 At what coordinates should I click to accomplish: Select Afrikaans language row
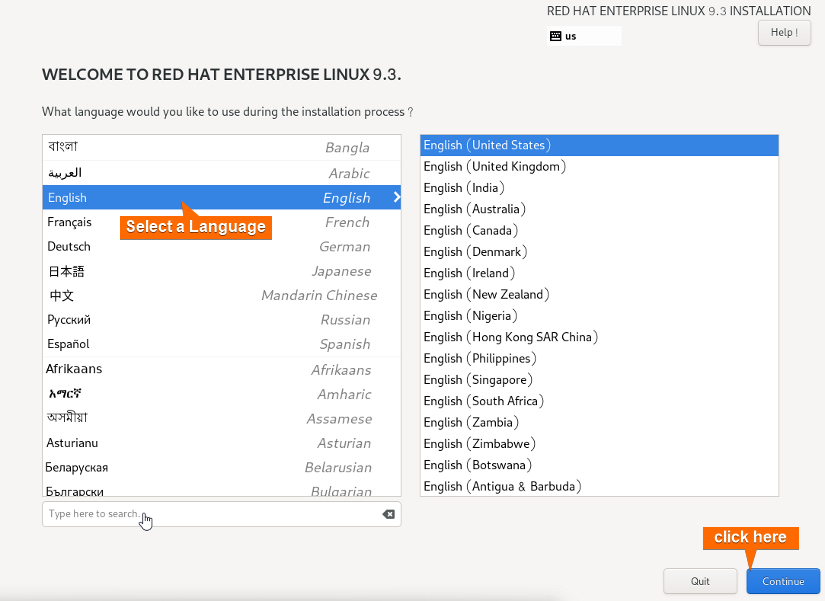tap(222, 369)
